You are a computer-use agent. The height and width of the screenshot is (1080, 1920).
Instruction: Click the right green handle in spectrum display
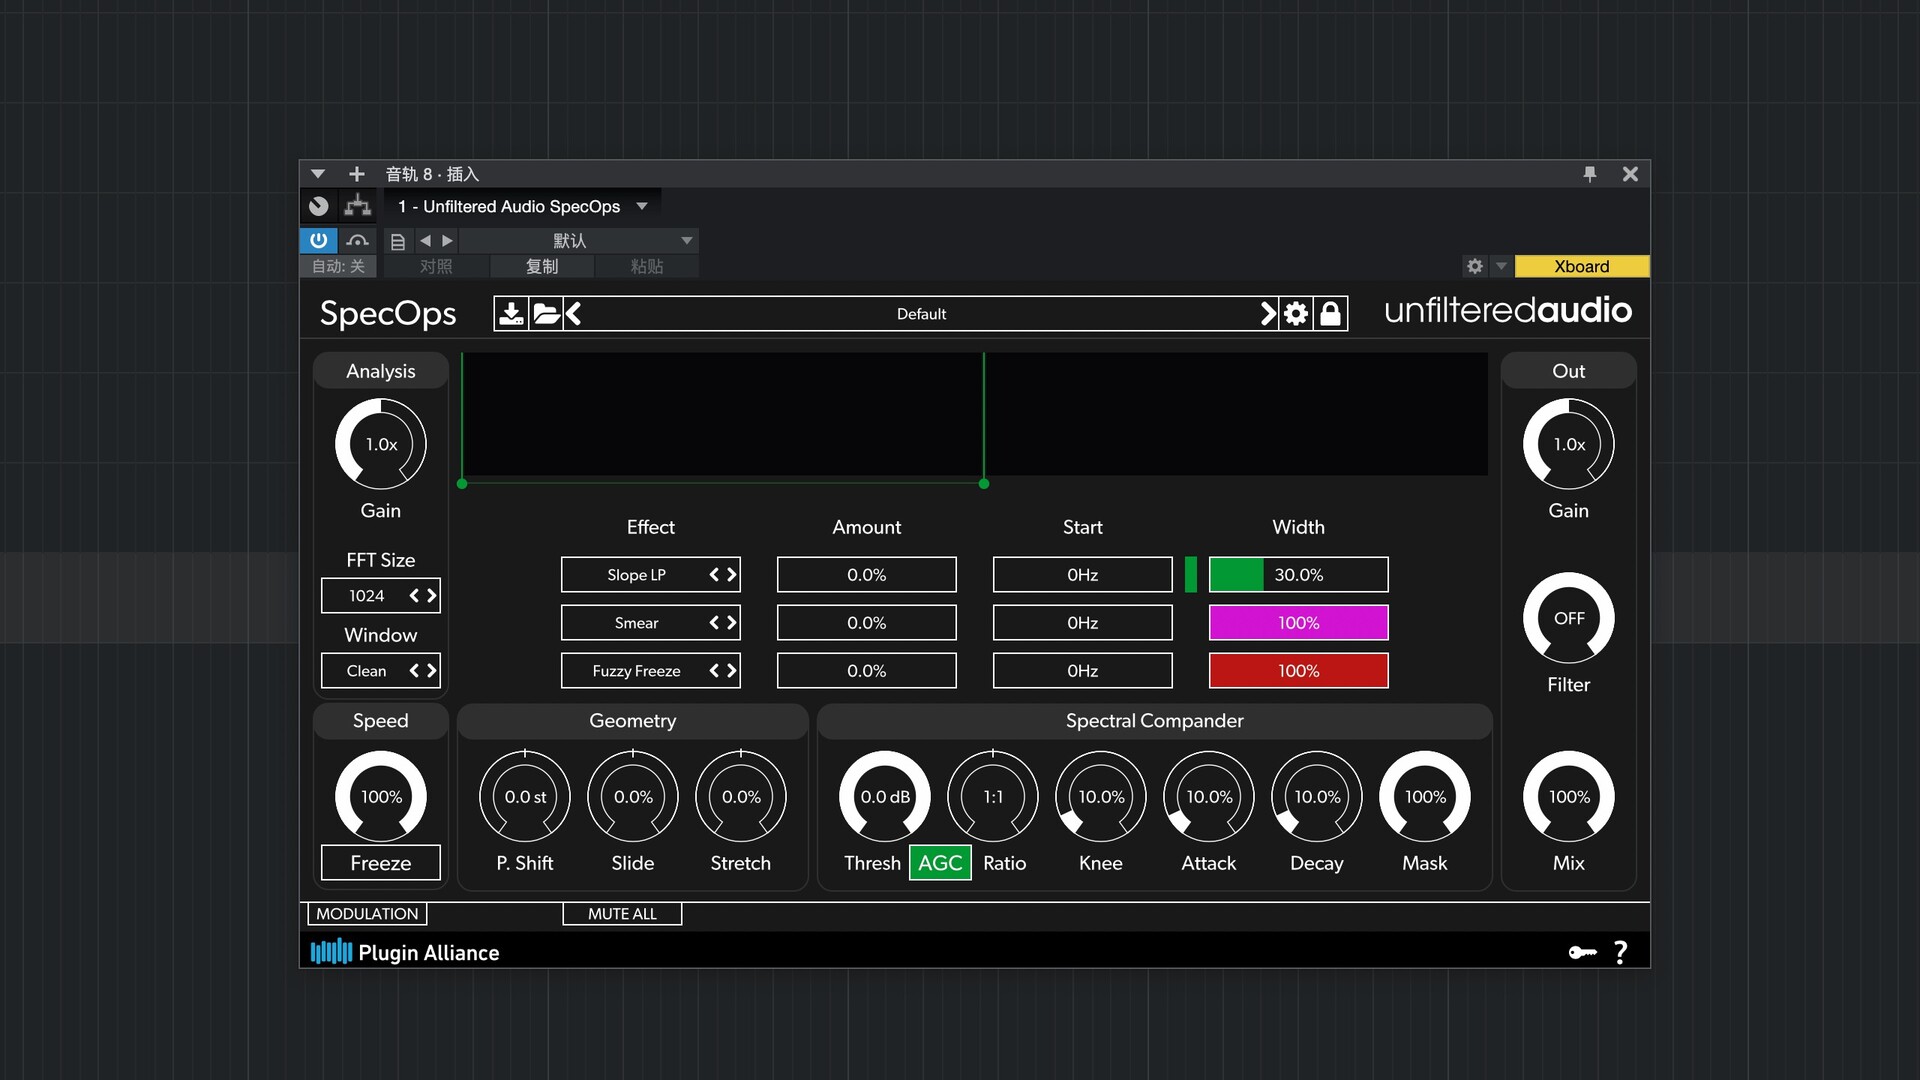point(984,484)
